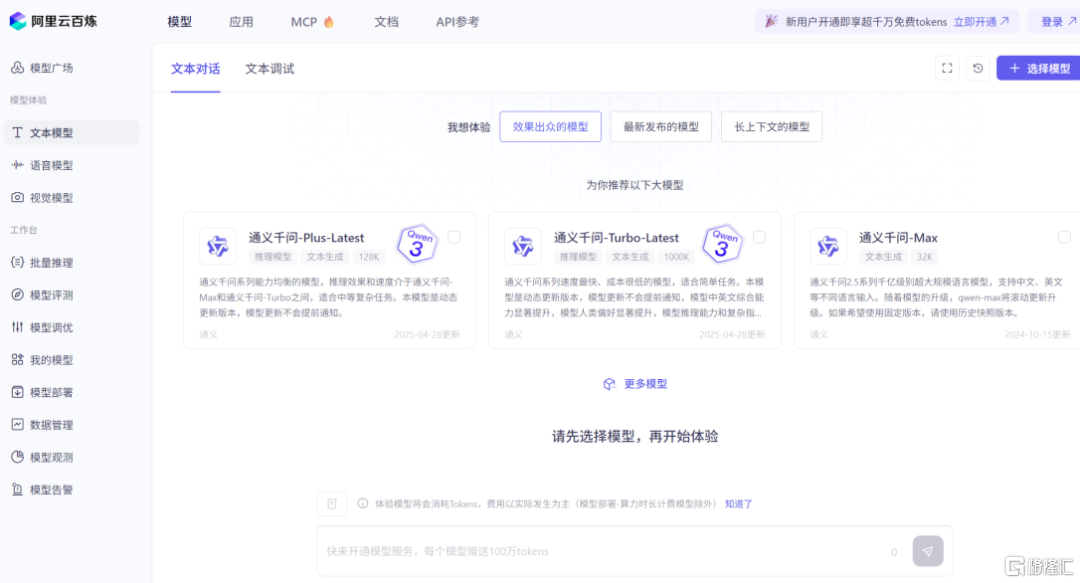
Task: Open conversation history clock icon
Action: click(x=977, y=68)
